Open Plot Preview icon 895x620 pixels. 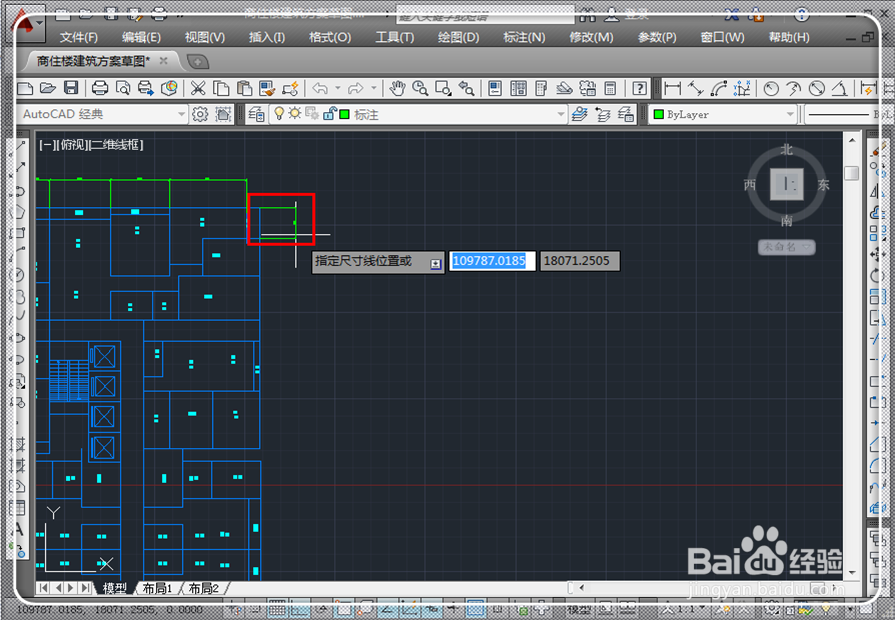point(123,88)
